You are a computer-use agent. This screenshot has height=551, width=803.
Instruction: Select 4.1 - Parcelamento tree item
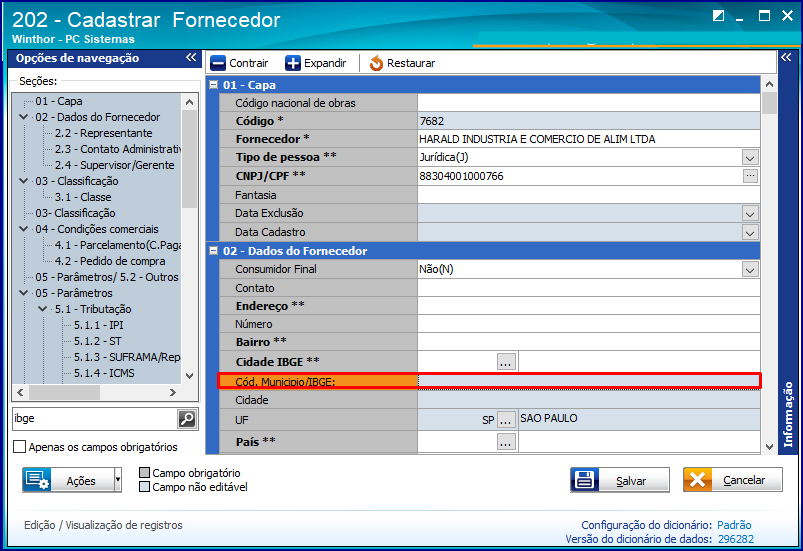(118, 245)
